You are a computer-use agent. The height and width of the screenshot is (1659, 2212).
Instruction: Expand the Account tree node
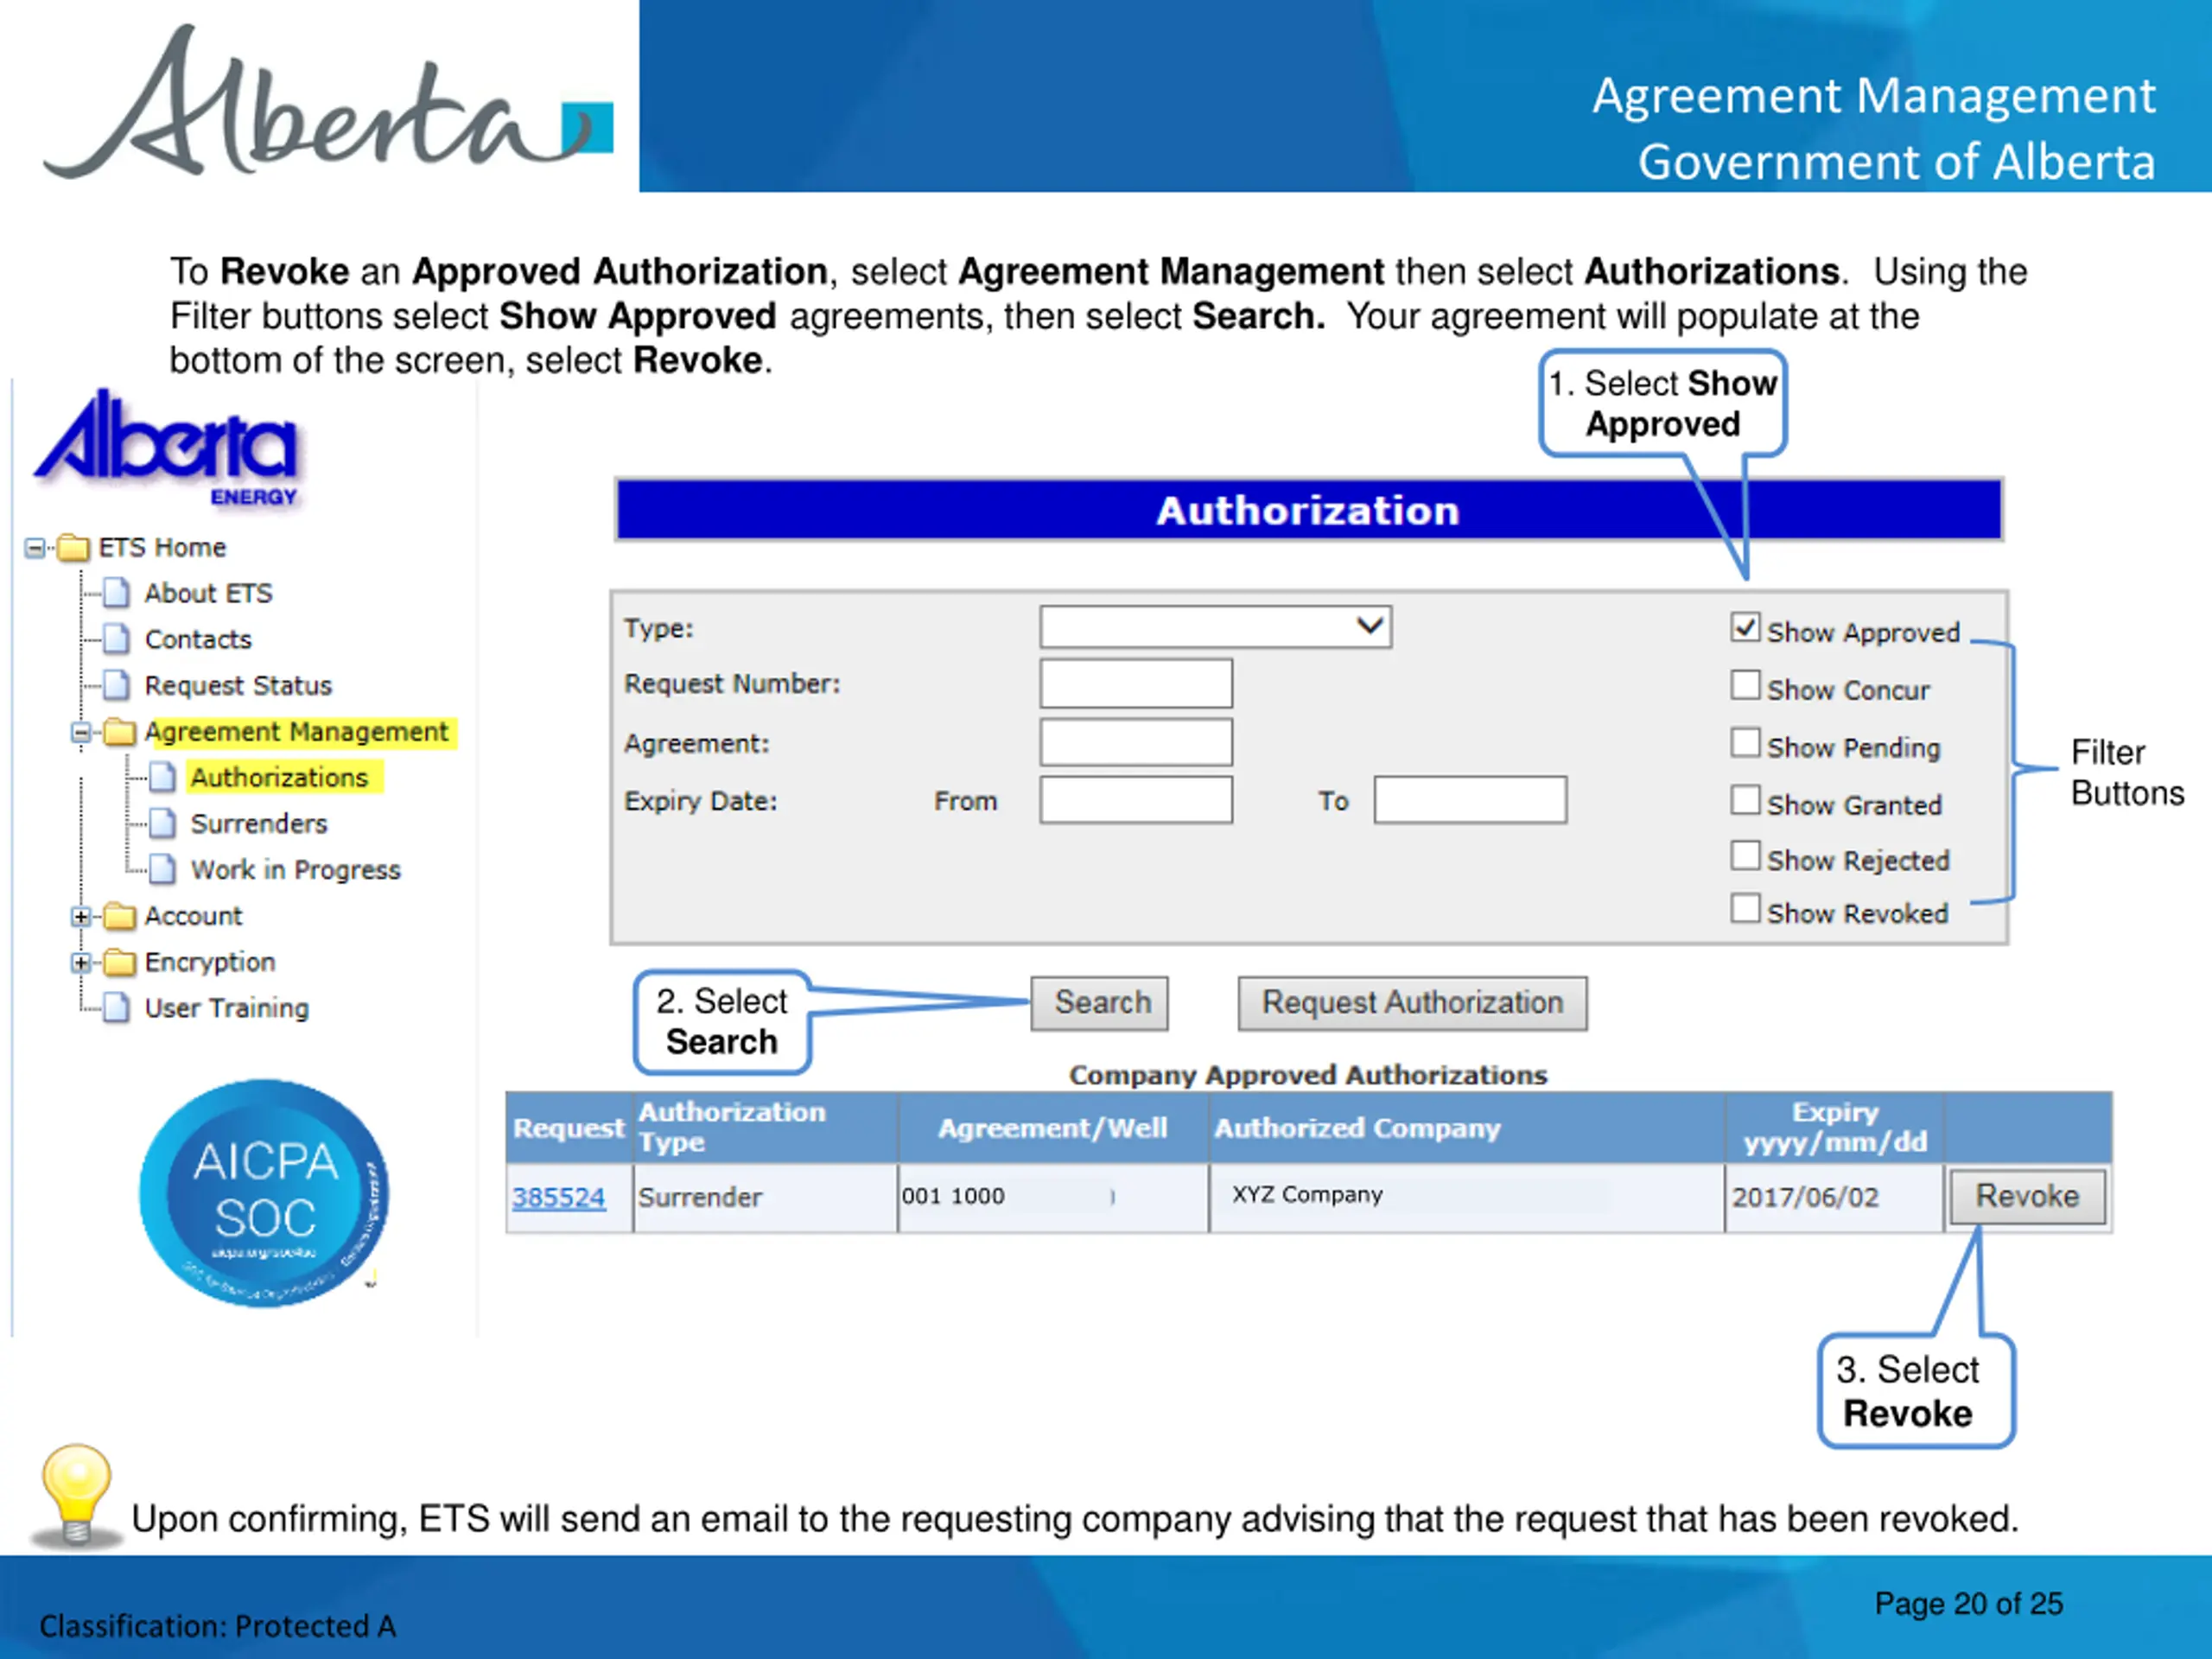click(x=81, y=916)
